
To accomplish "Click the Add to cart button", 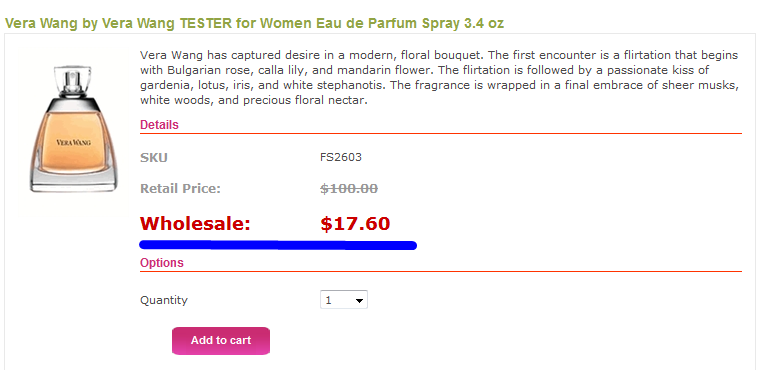I will click(221, 341).
